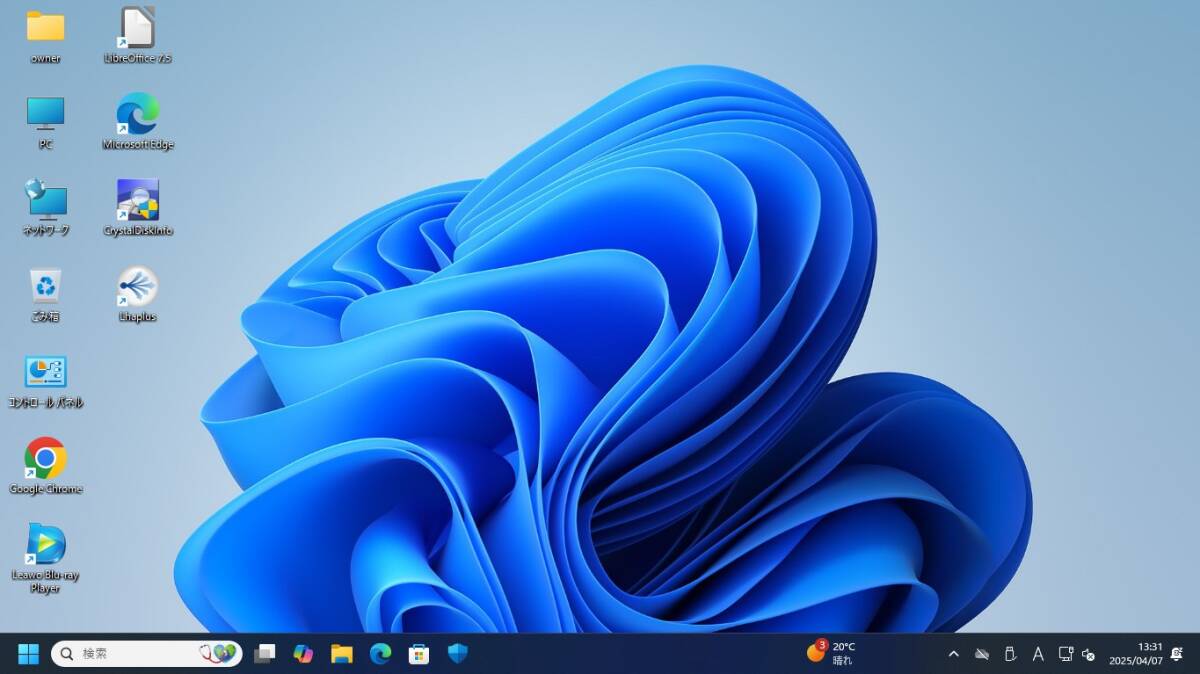Click inside the 検索 search field
Screen dimensions: 1200x674
tap(130, 652)
